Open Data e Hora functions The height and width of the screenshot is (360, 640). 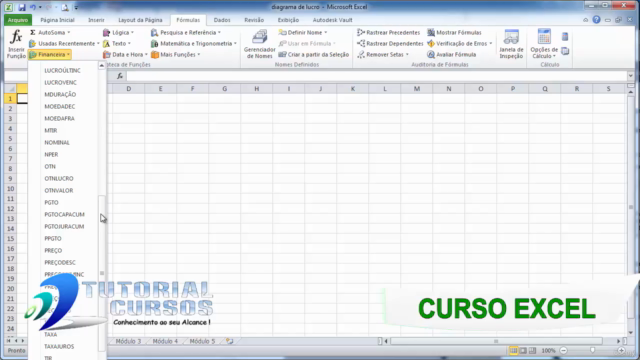click(125, 54)
